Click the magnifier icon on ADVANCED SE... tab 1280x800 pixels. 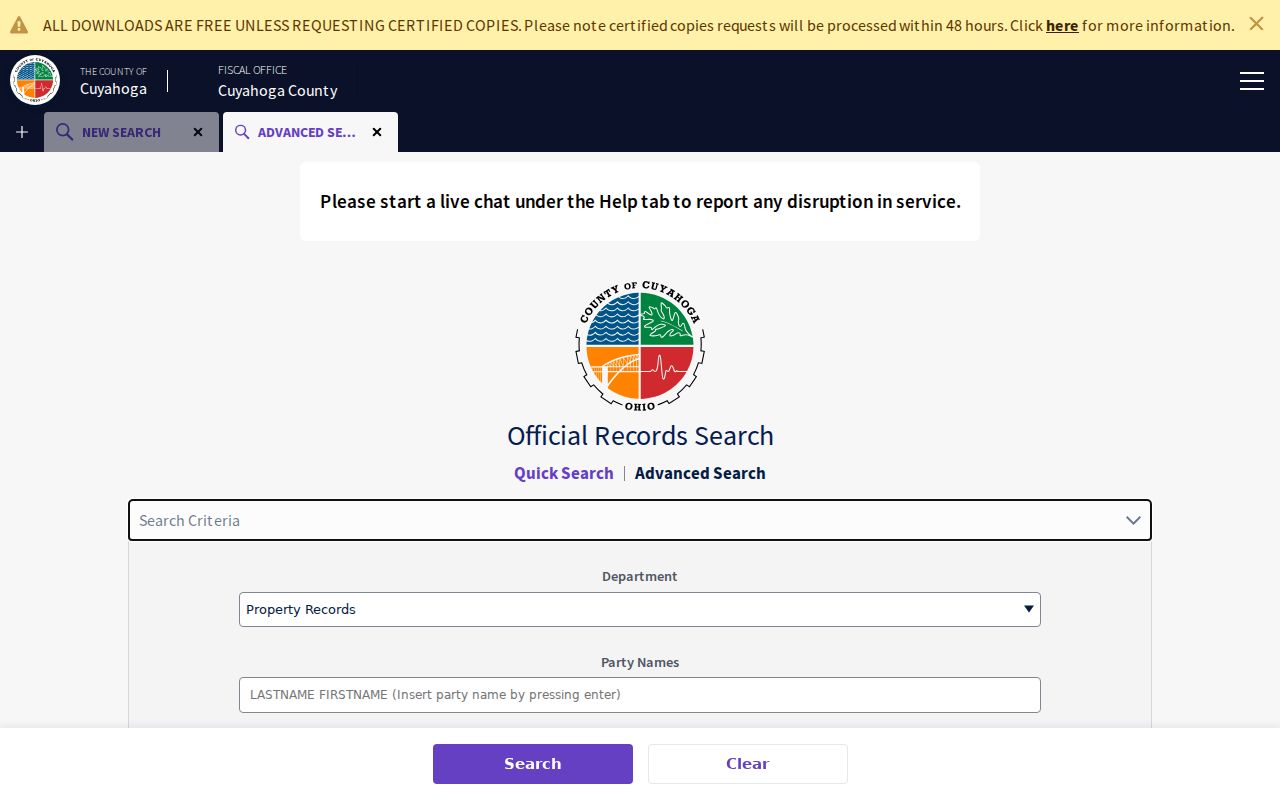242,132
